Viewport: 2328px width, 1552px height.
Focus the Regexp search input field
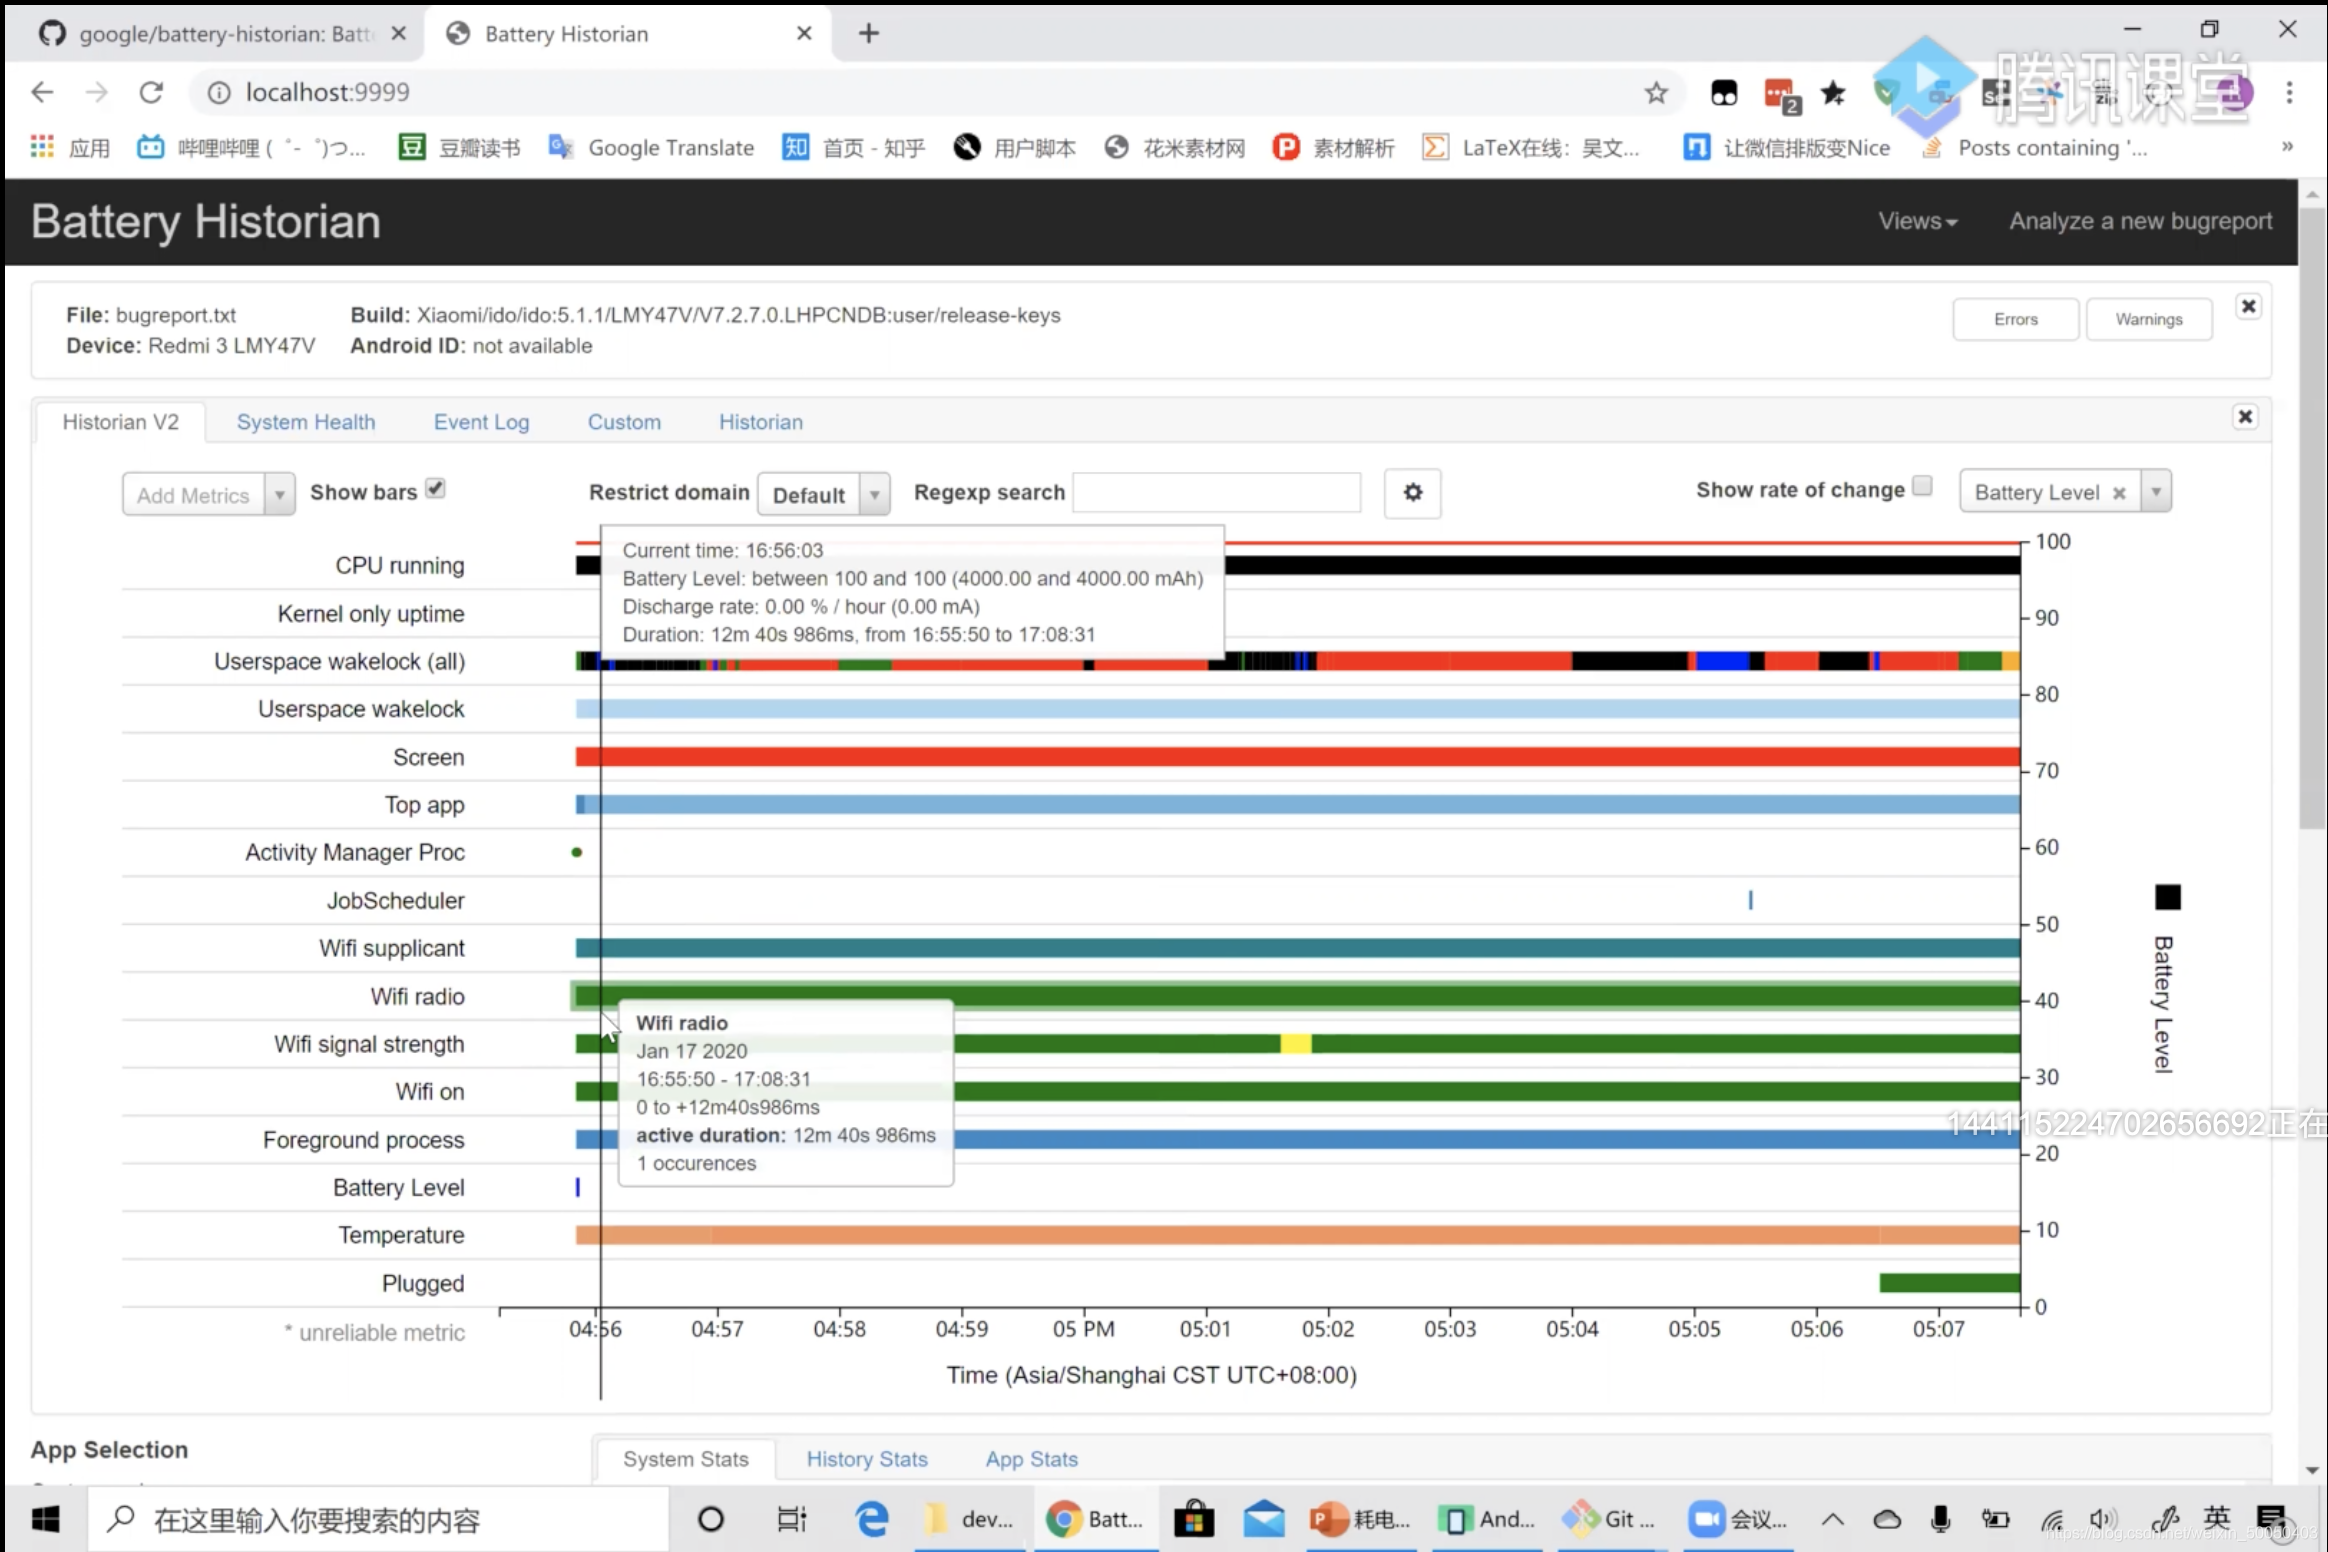coord(1216,493)
